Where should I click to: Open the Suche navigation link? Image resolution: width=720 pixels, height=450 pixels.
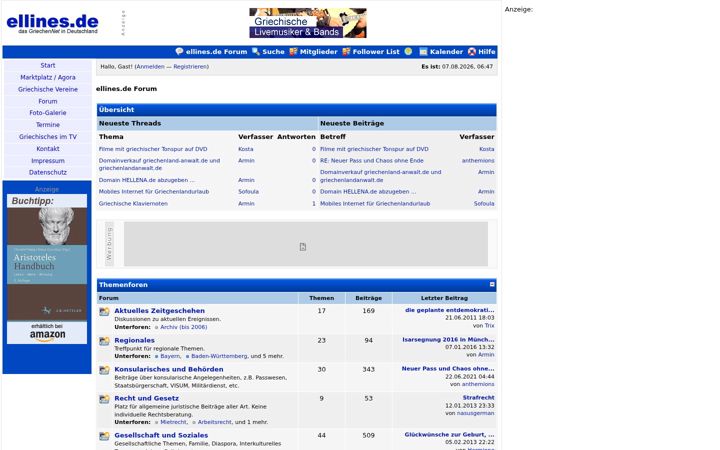tap(273, 51)
